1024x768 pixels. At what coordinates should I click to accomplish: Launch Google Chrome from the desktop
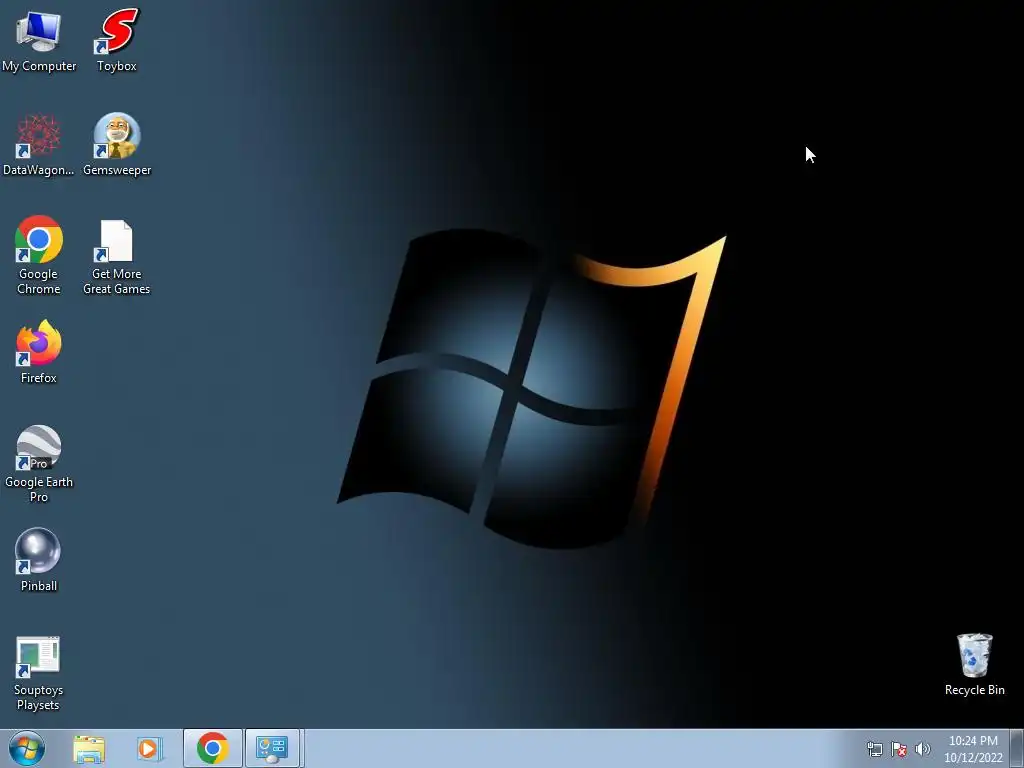tap(39, 255)
